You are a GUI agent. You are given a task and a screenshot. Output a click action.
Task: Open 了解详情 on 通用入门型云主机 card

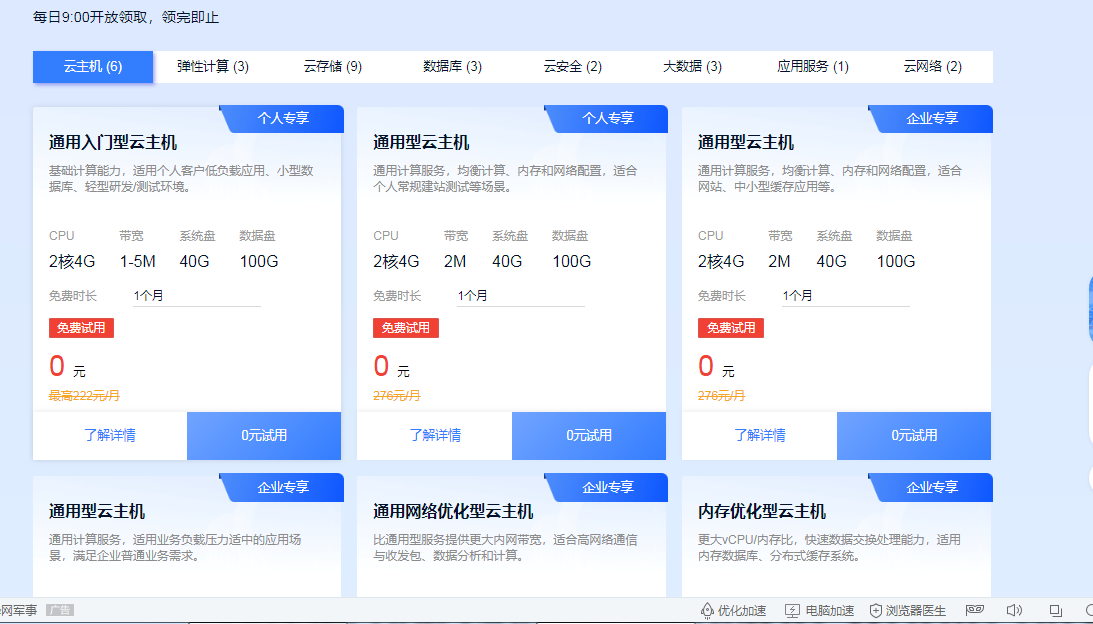(x=110, y=436)
